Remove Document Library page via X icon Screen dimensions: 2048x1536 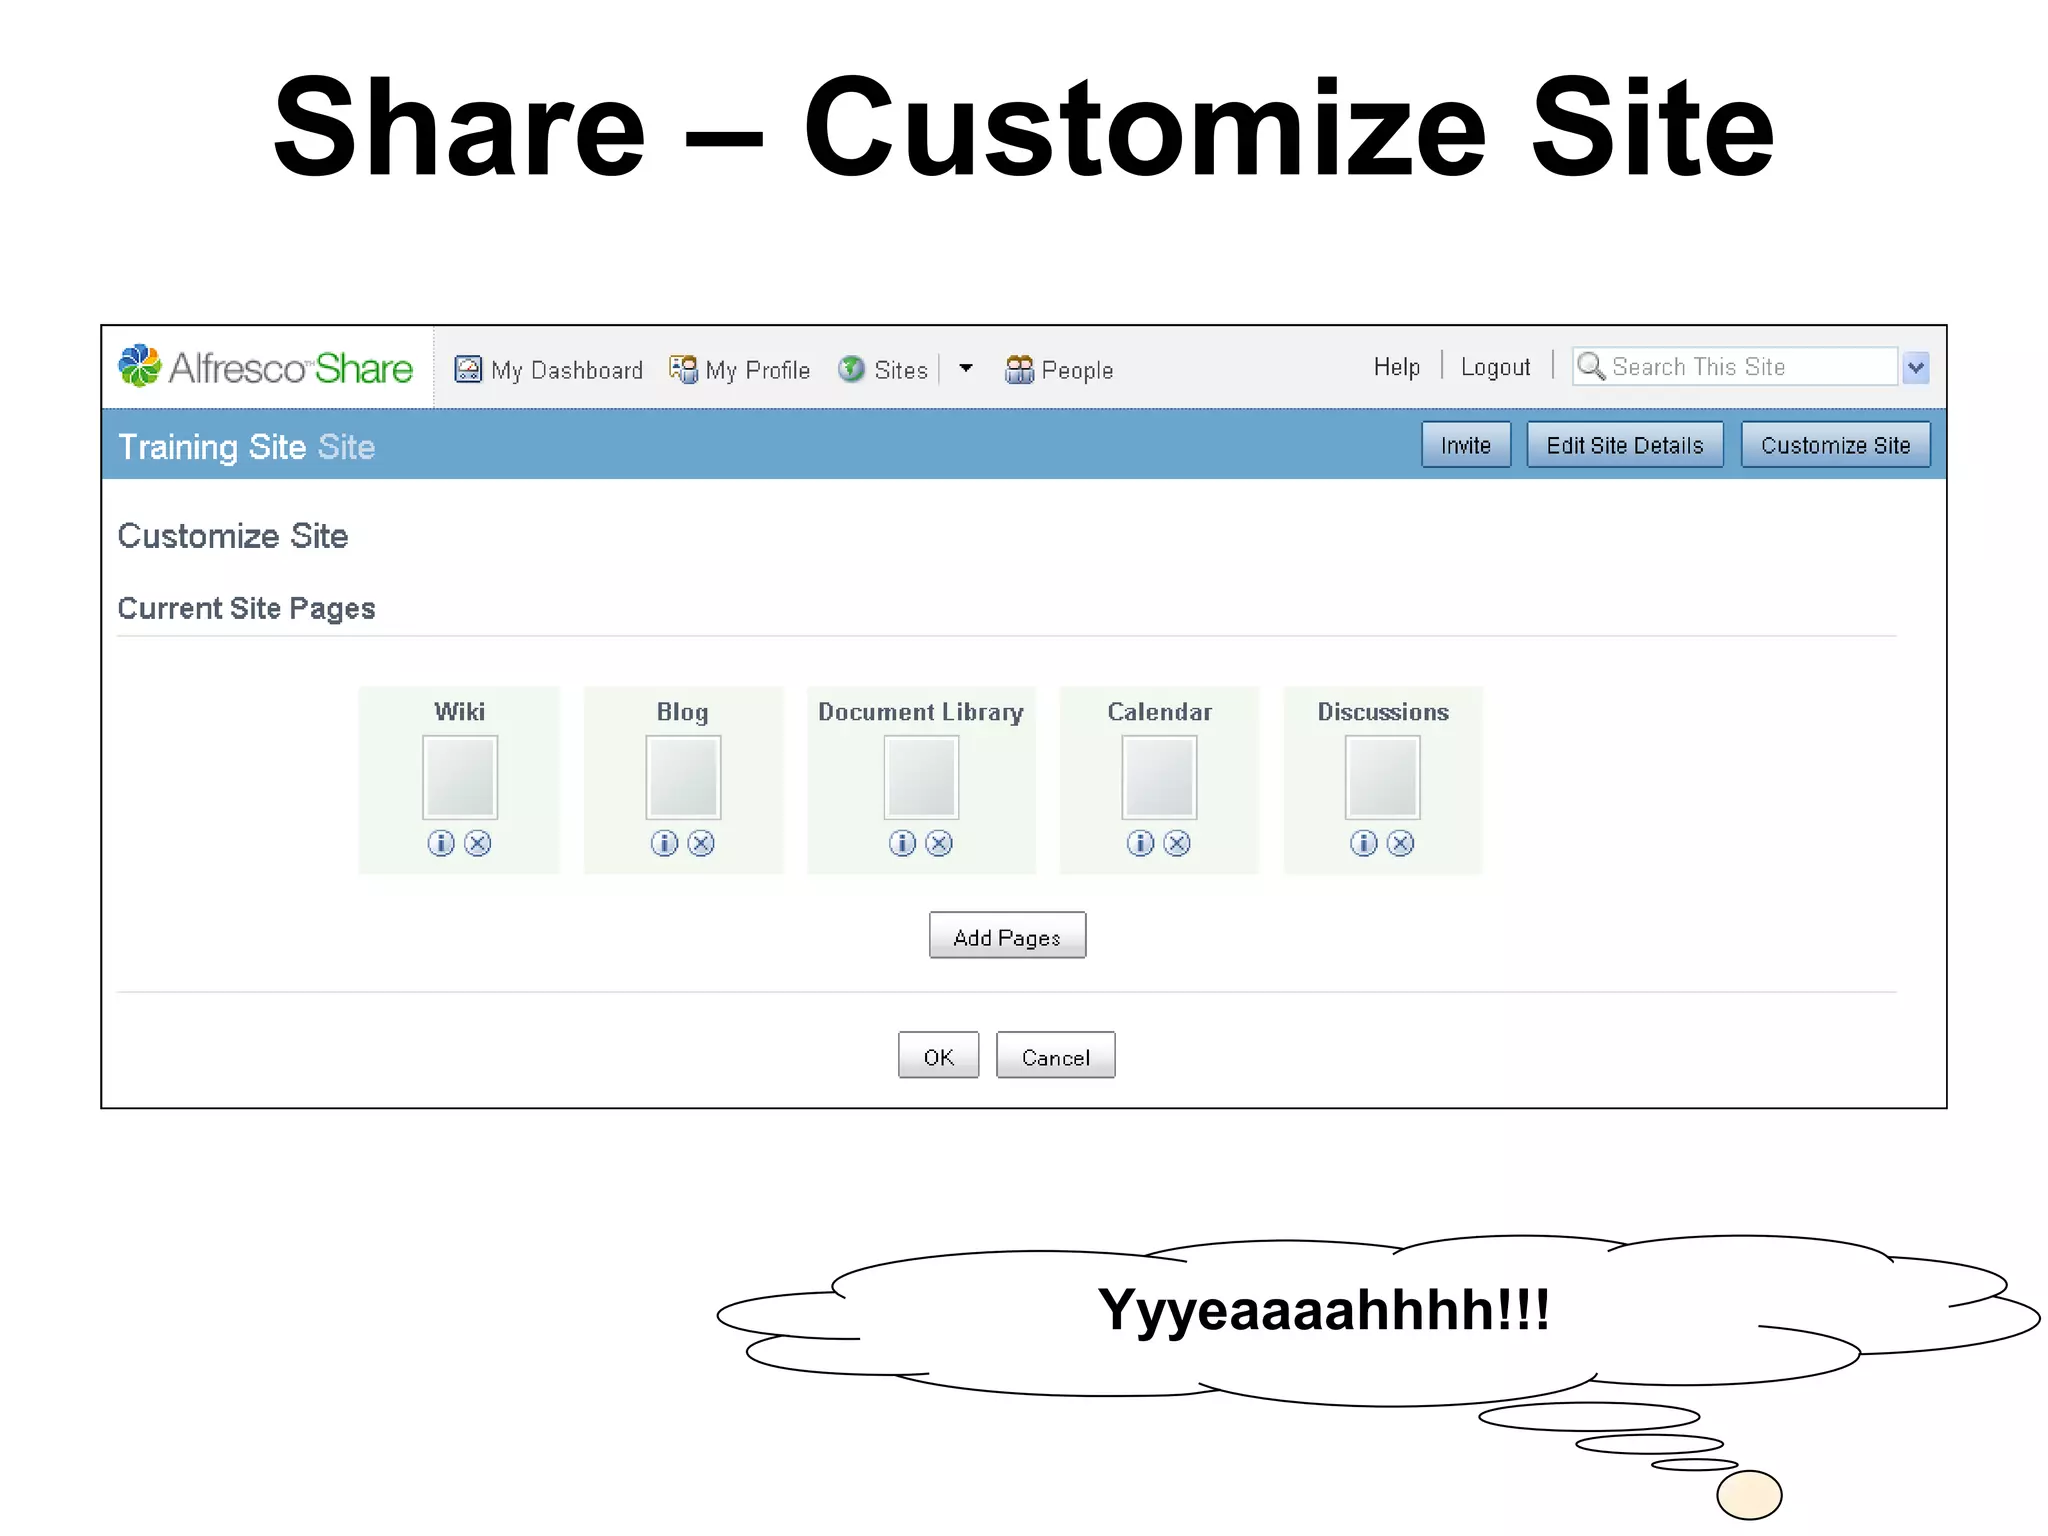pyautogui.click(x=939, y=843)
